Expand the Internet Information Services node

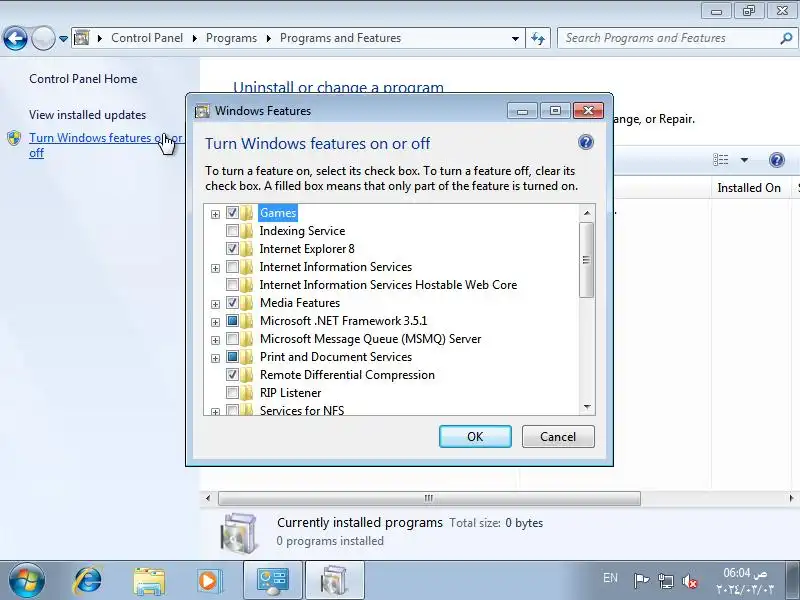pos(215,268)
